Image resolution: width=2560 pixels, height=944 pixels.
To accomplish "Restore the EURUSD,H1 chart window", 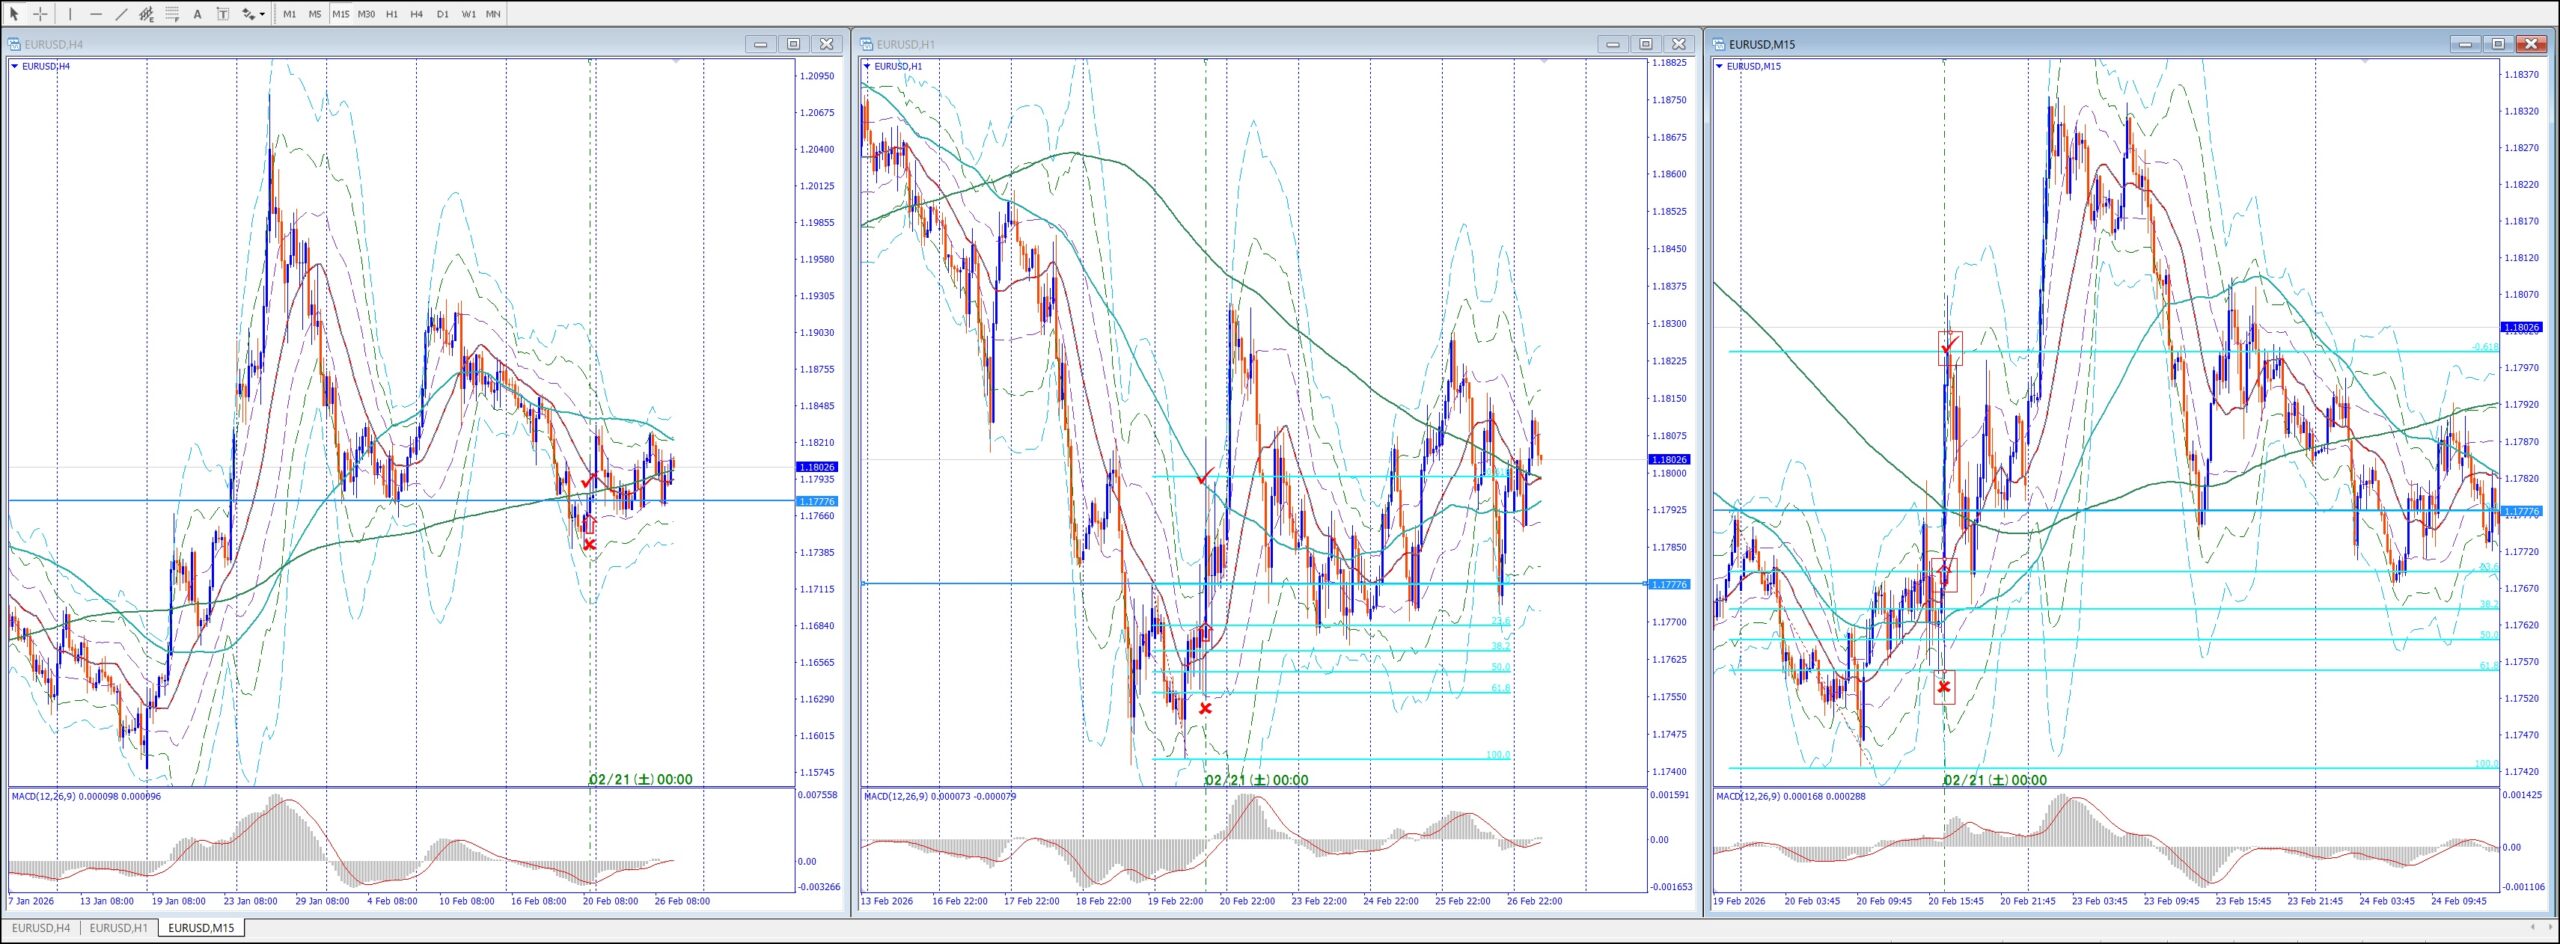I will [x=1645, y=44].
